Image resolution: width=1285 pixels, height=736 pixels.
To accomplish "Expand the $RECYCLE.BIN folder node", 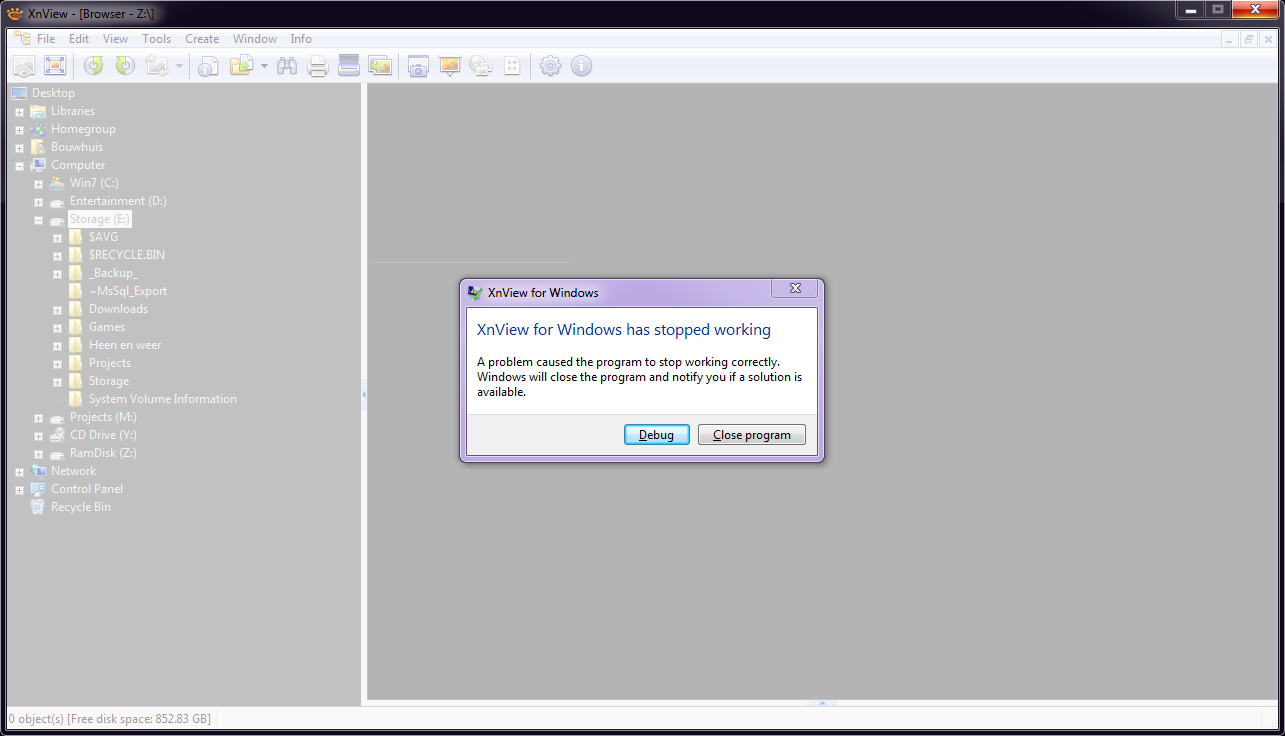I will [x=57, y=256].
